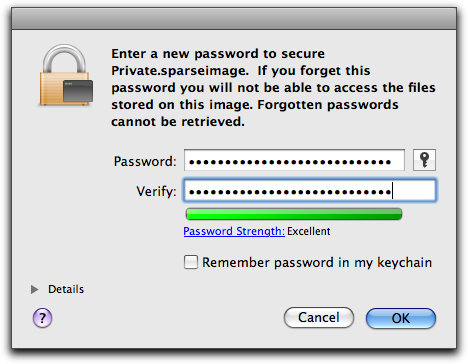Click the bold password warning message text

coord(273,88)
